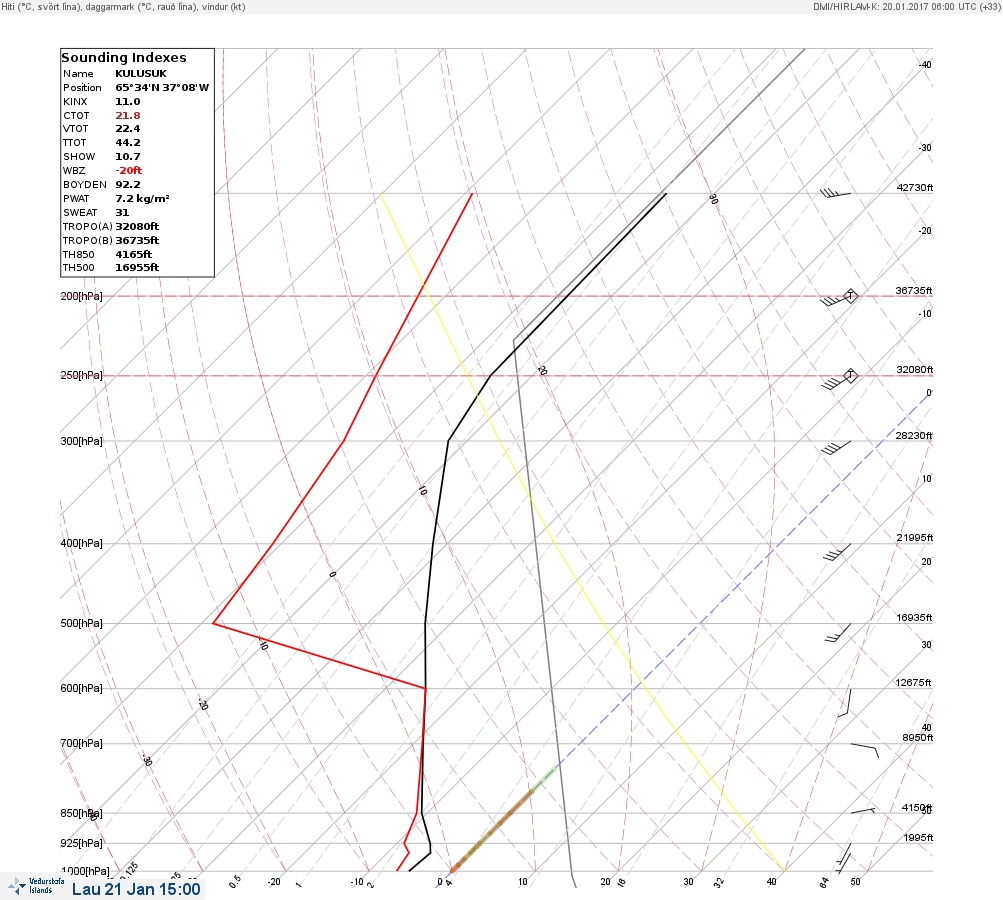Image resolution: width=1003 pixels, height=900 pixels.
Task: Click the 200[hPa] pressure label
Action: click(x=81, y=296)
